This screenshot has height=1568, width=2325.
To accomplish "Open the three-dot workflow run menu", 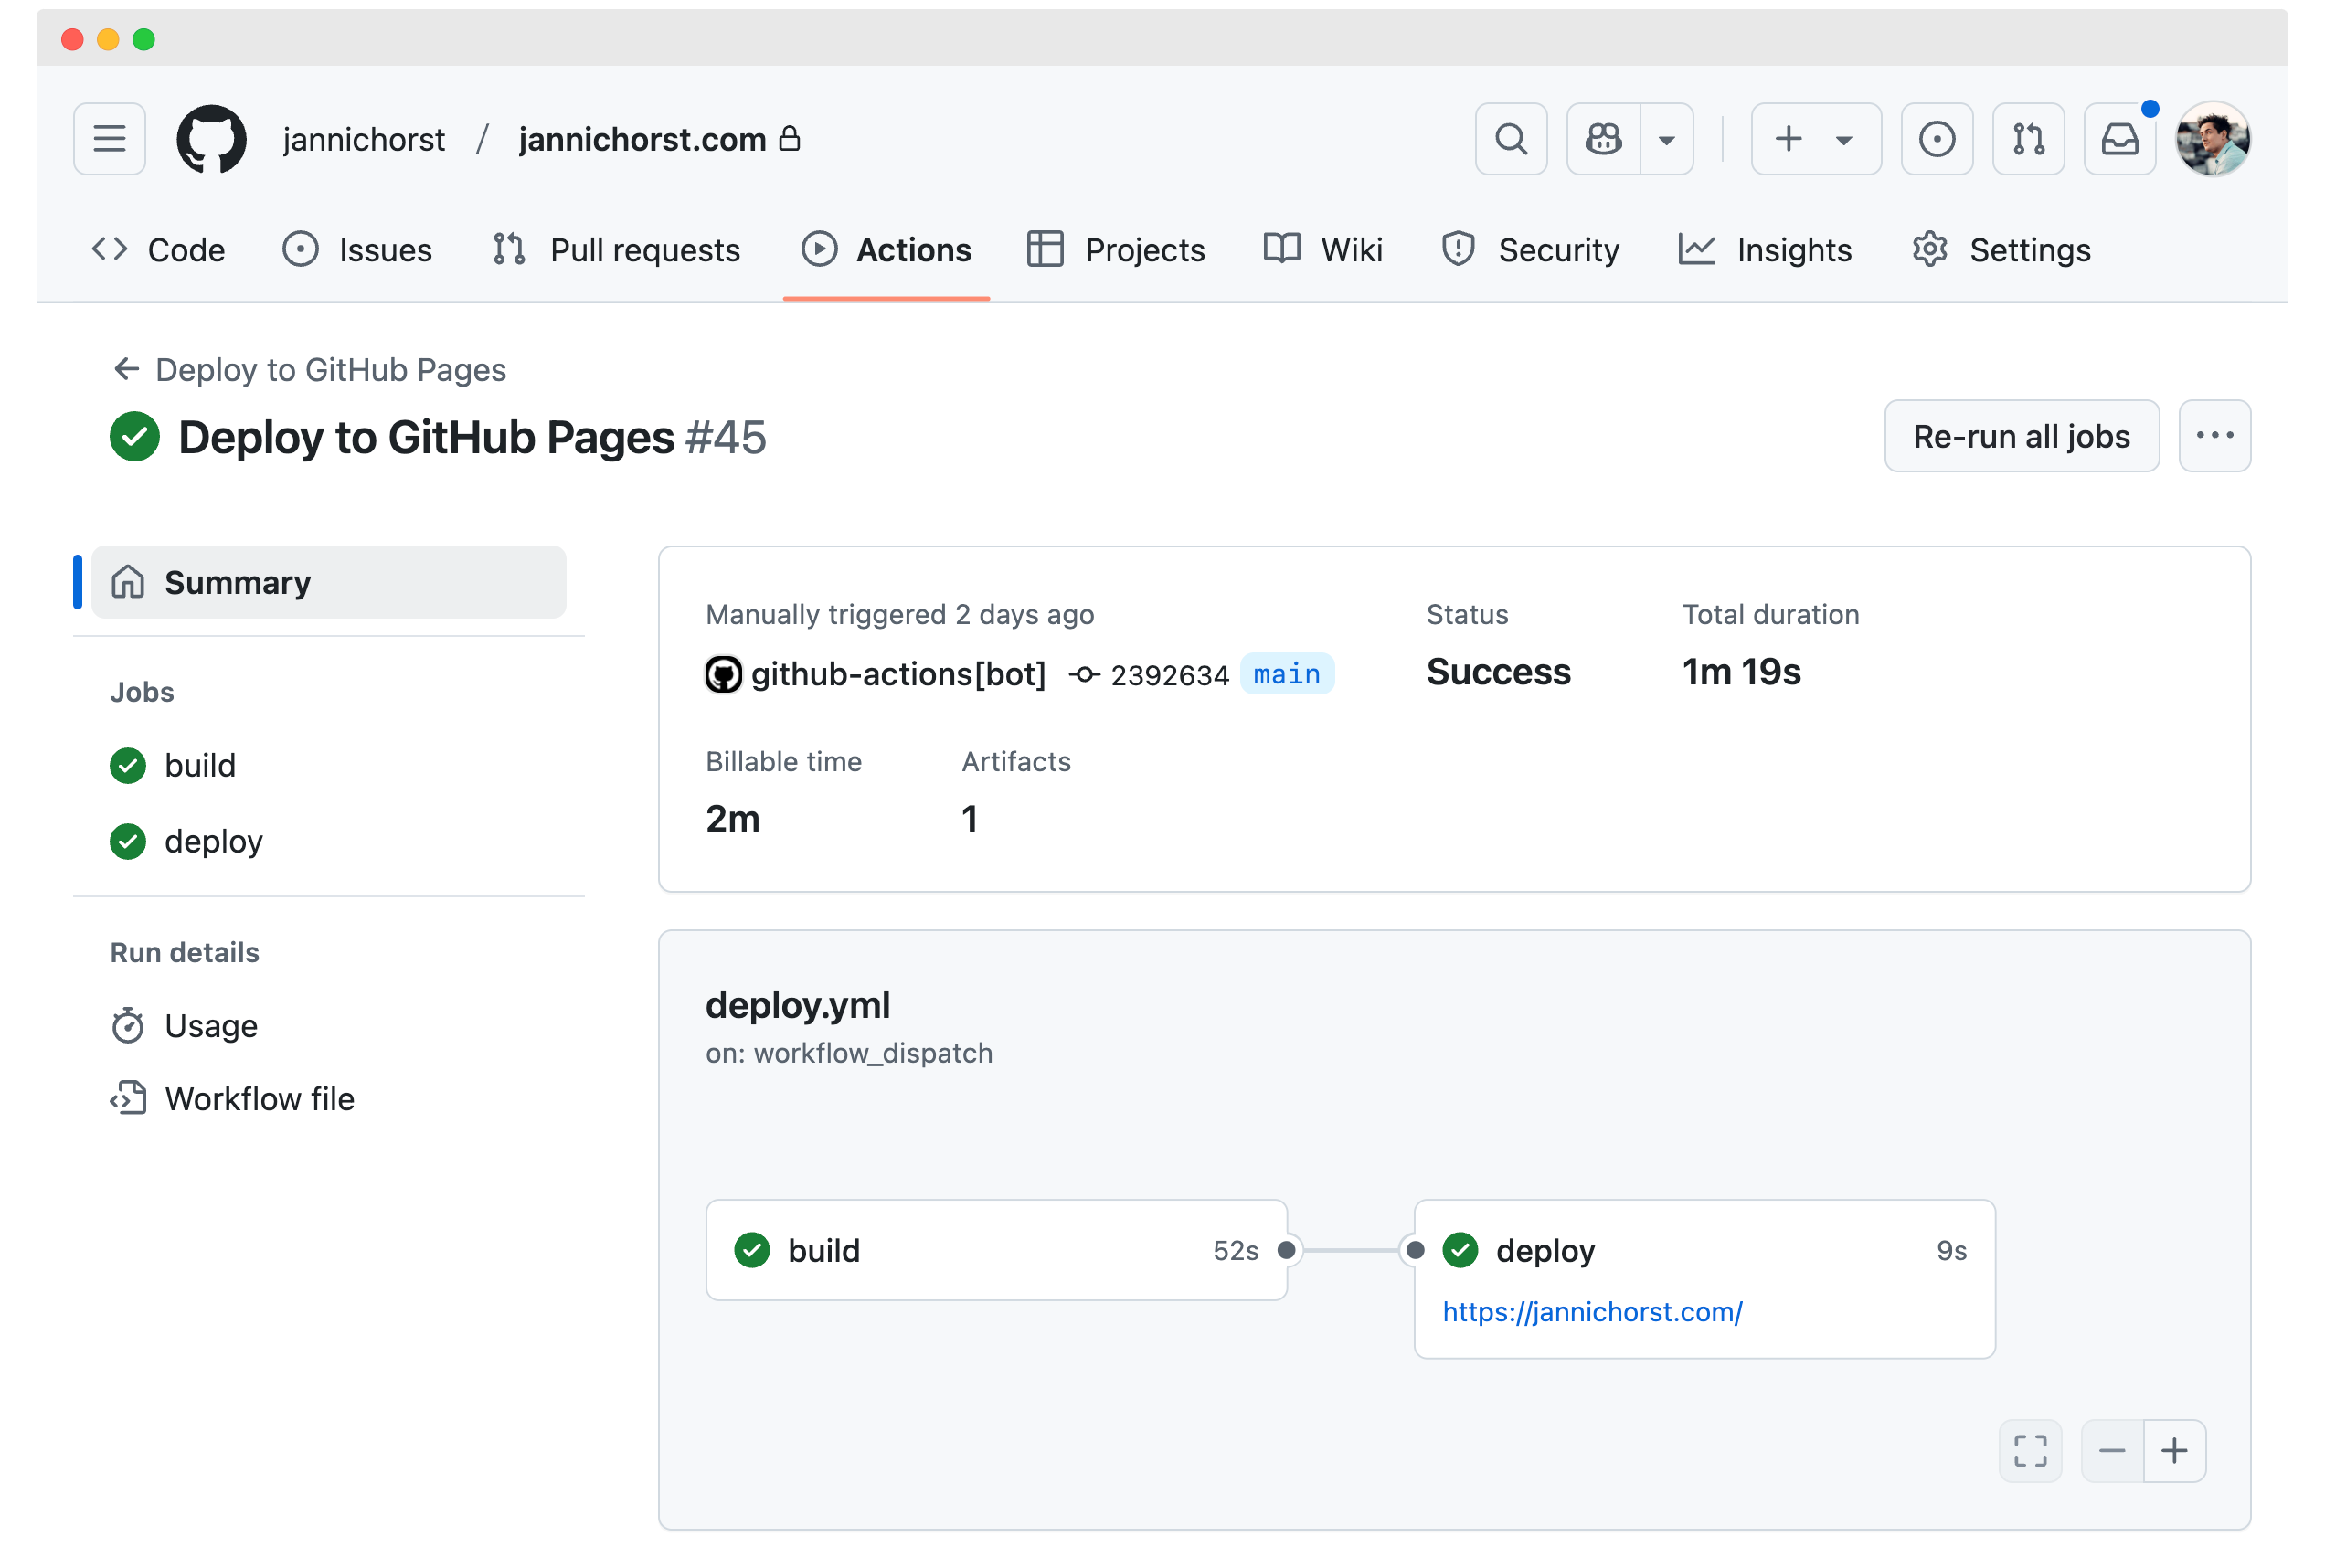I will 2214,436.
